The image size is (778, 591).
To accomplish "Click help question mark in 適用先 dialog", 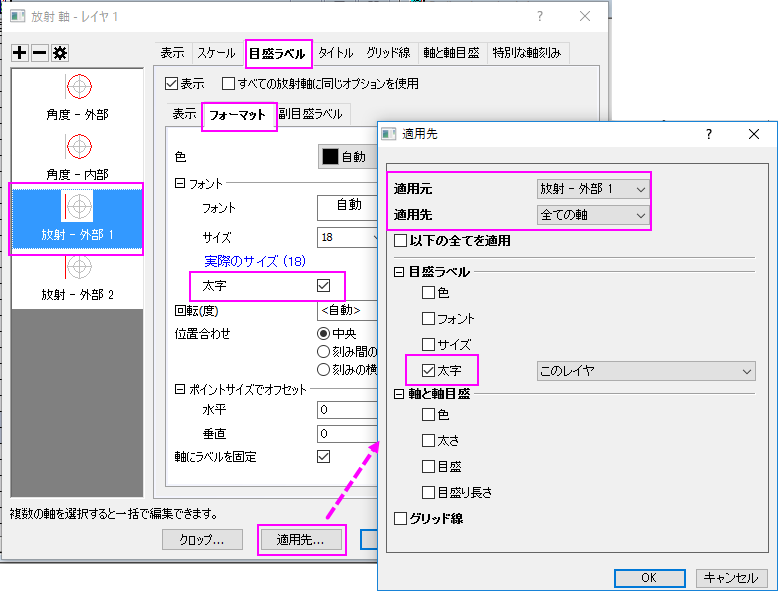I will (x=709, y=134).
